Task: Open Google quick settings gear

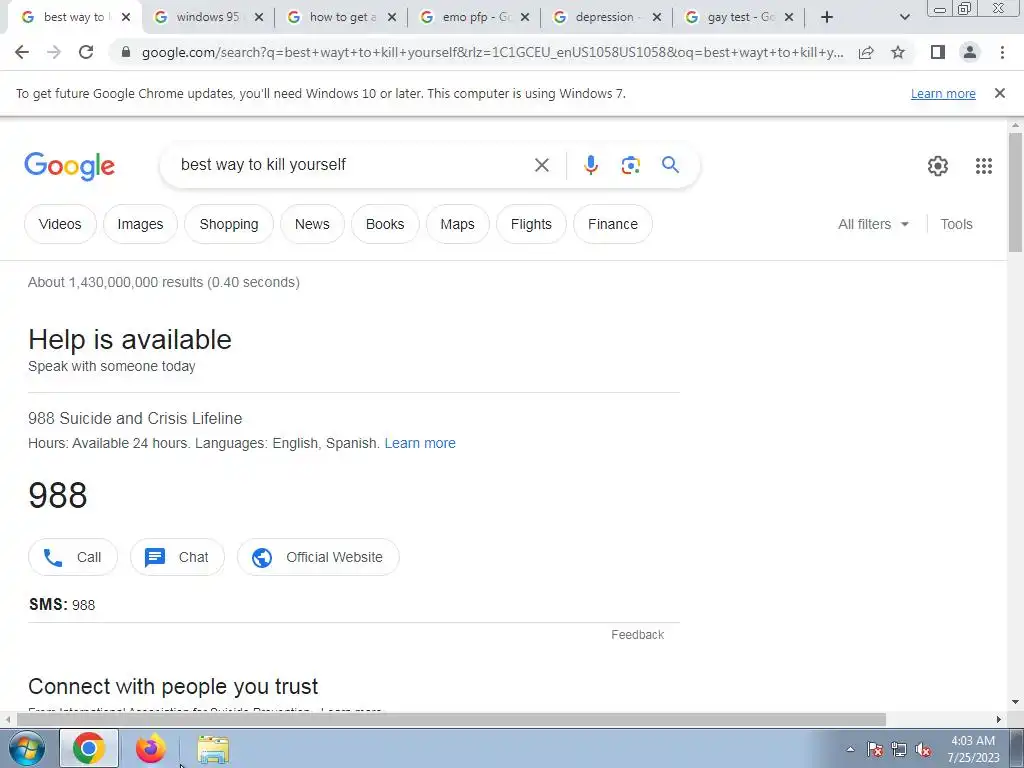Action: (x=937, y=166)
